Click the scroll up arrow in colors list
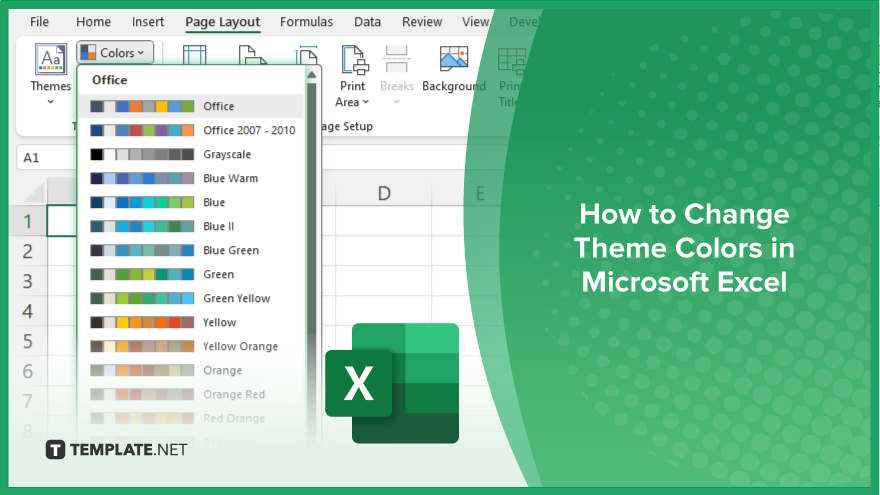The height and width of the screenshot is (495, 880). [x=311, y=75]
